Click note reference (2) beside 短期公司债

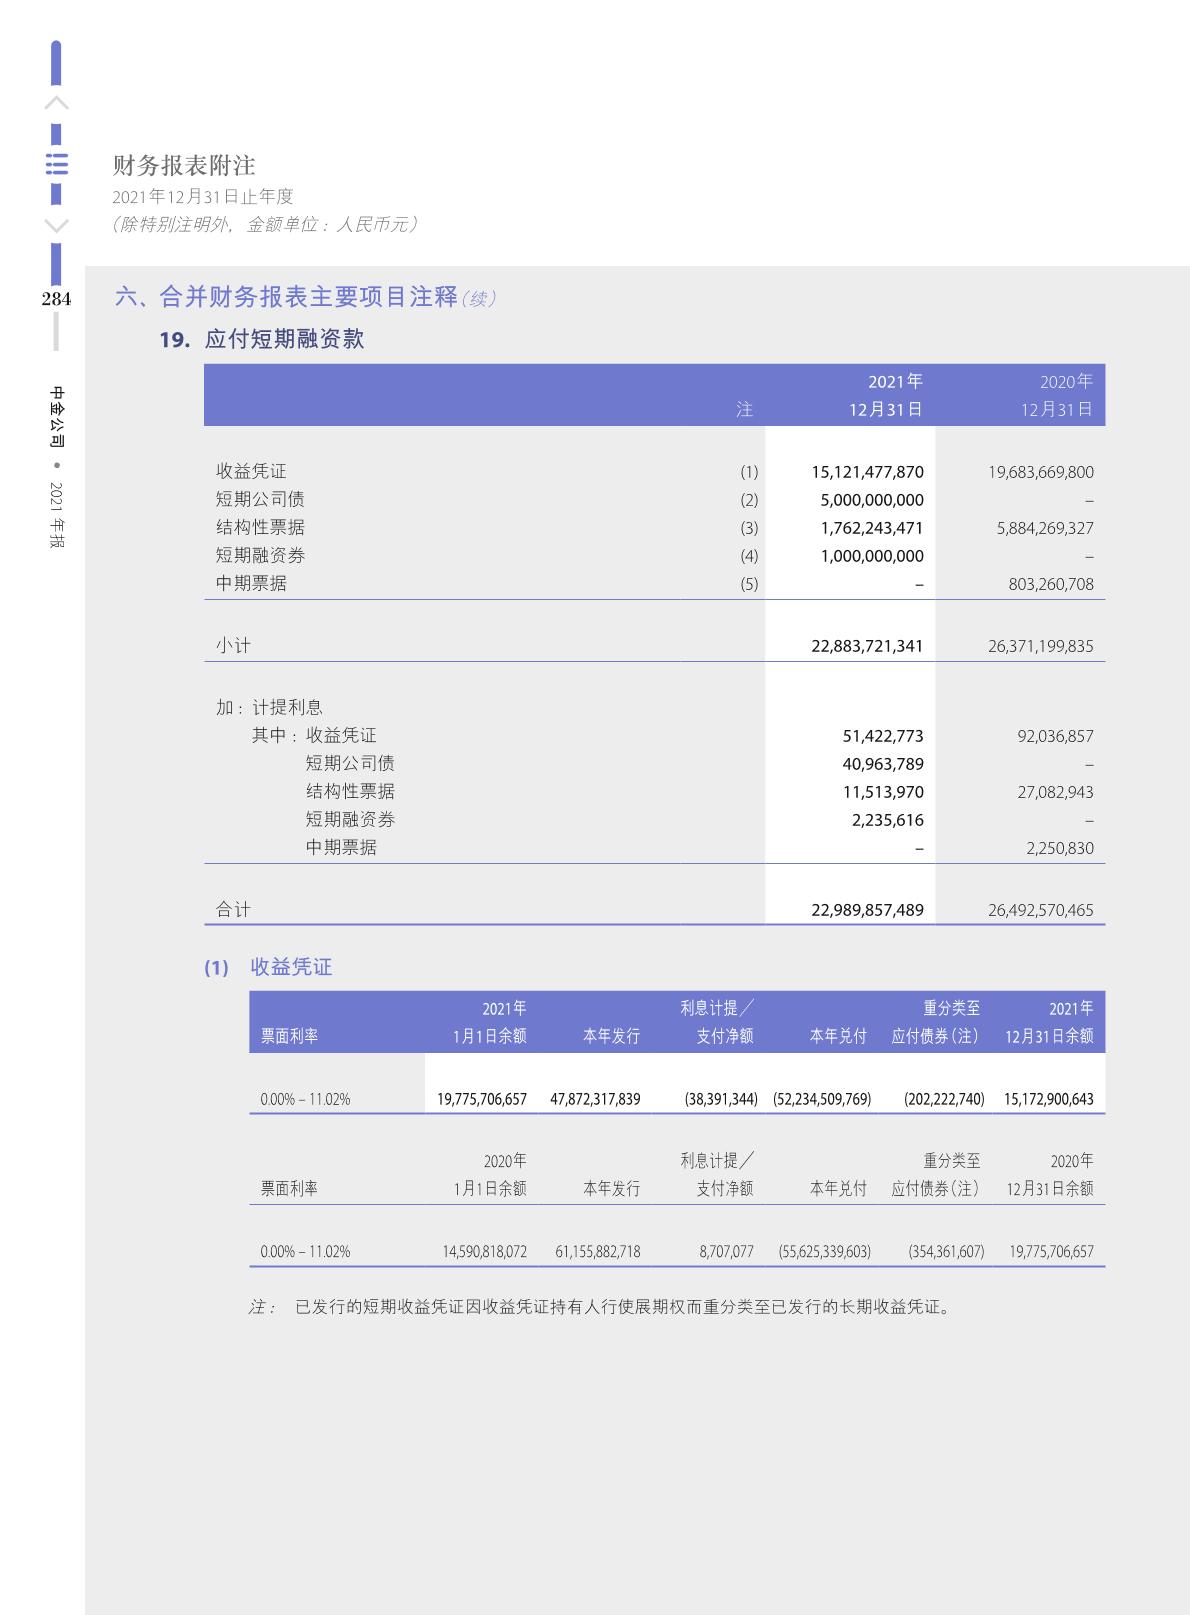coord(749,500)
